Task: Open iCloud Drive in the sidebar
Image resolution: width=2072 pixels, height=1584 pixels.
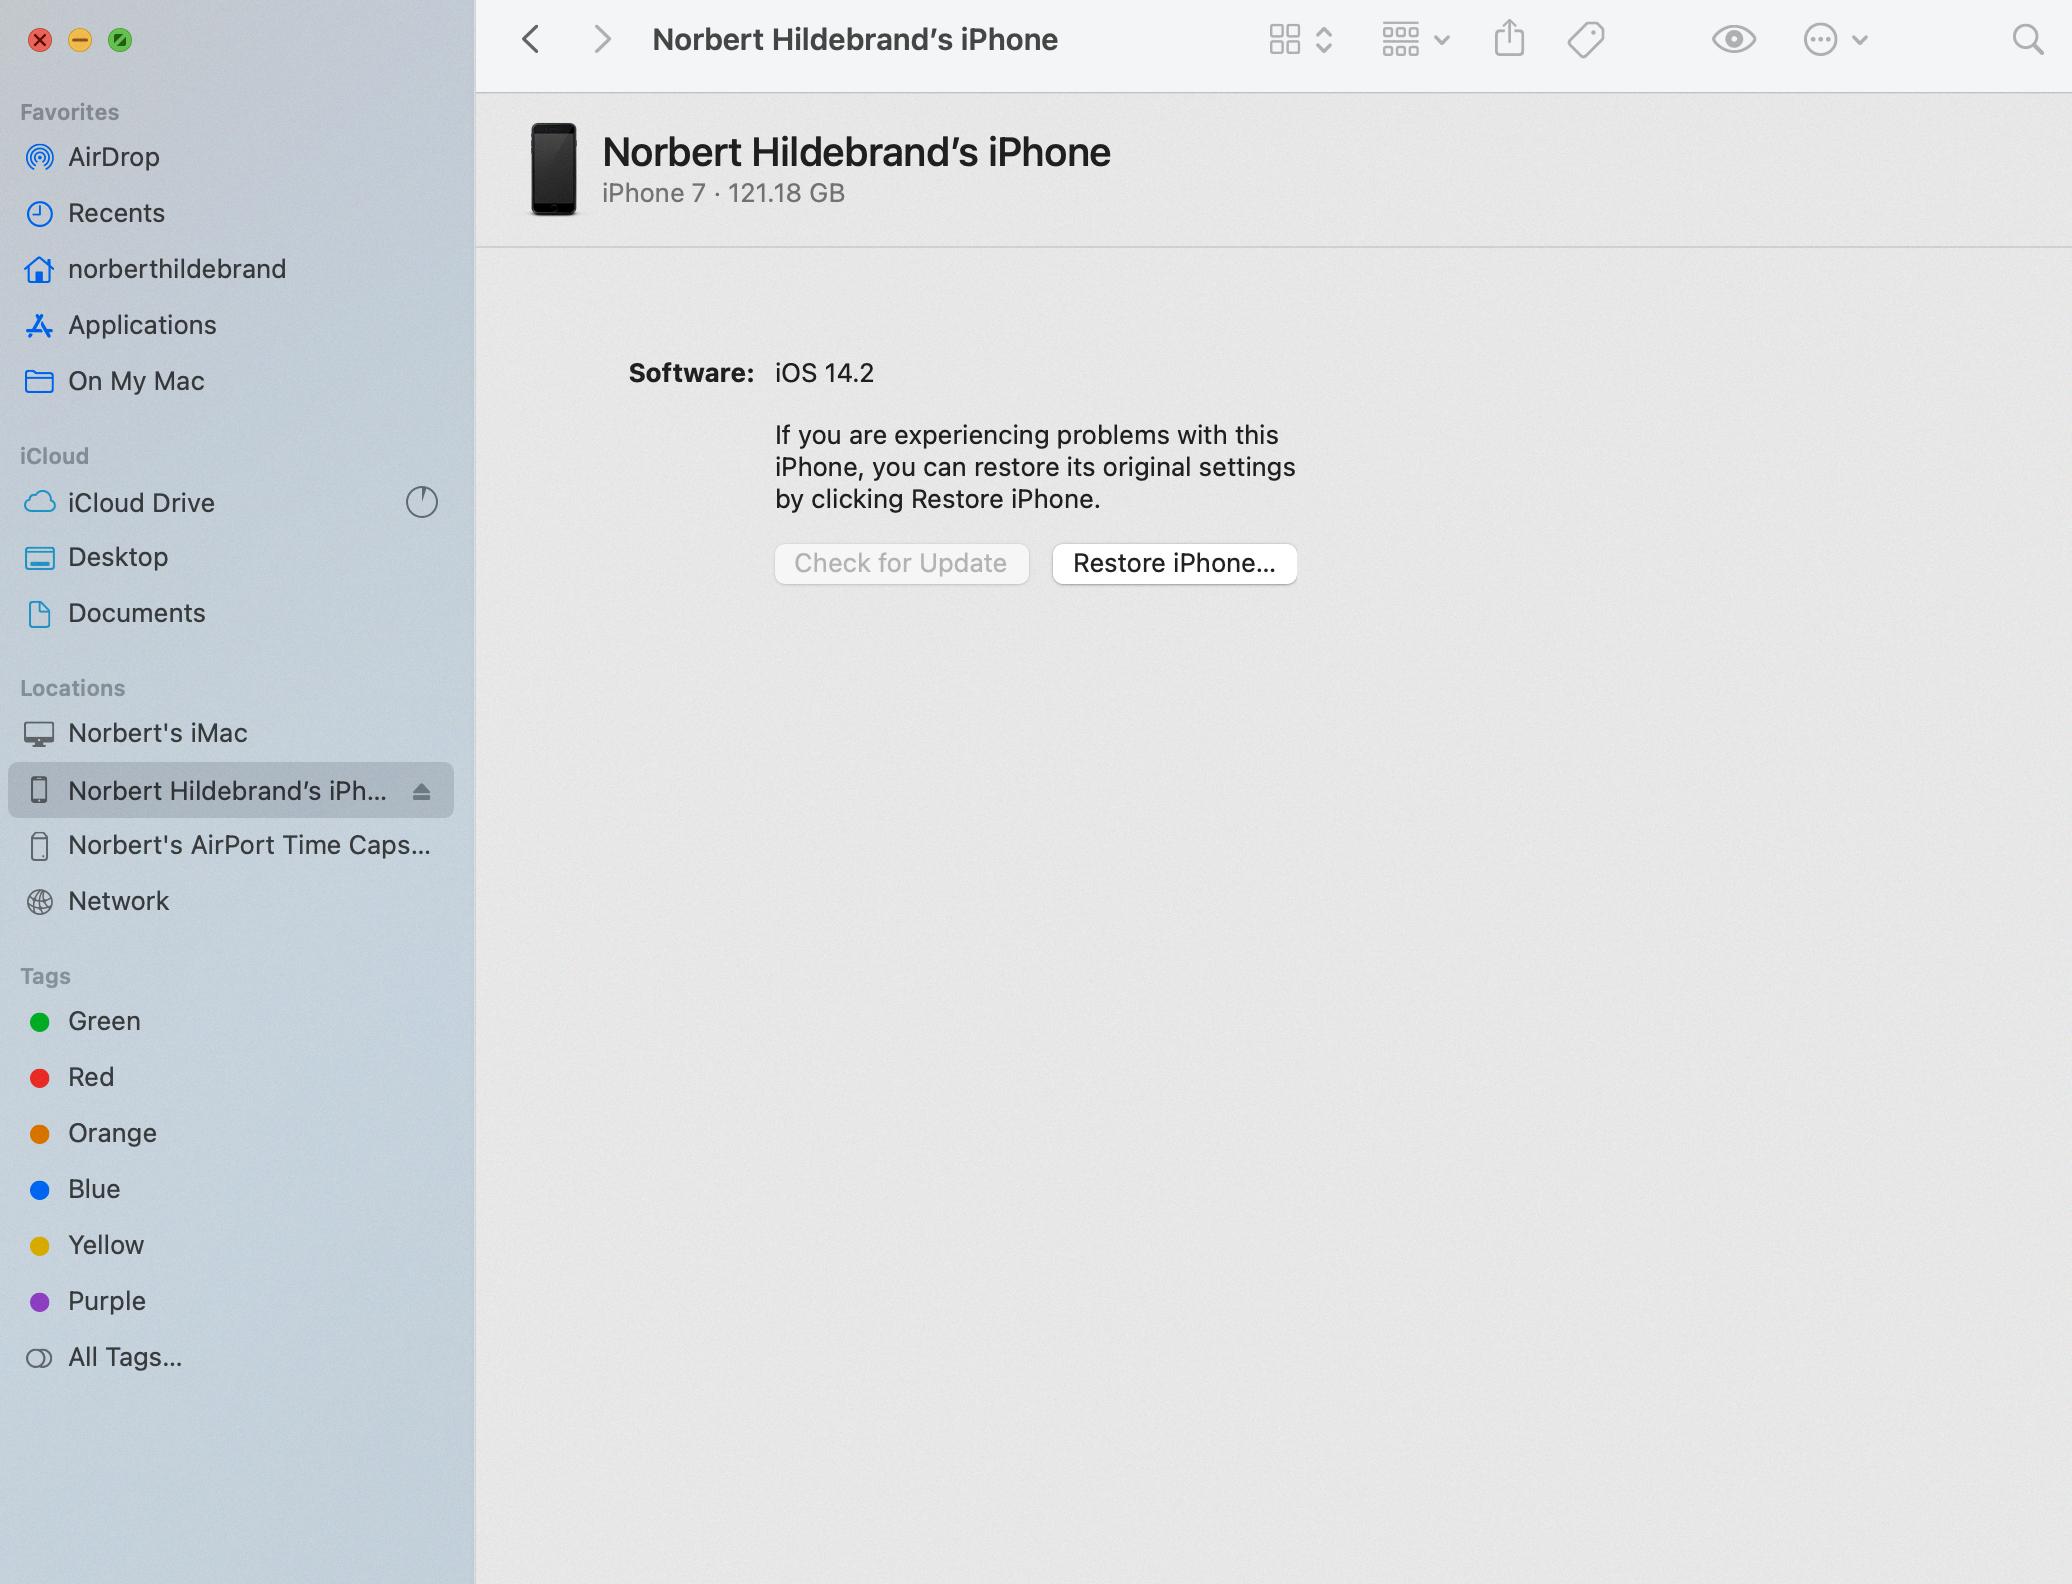Action: point(141,503)
